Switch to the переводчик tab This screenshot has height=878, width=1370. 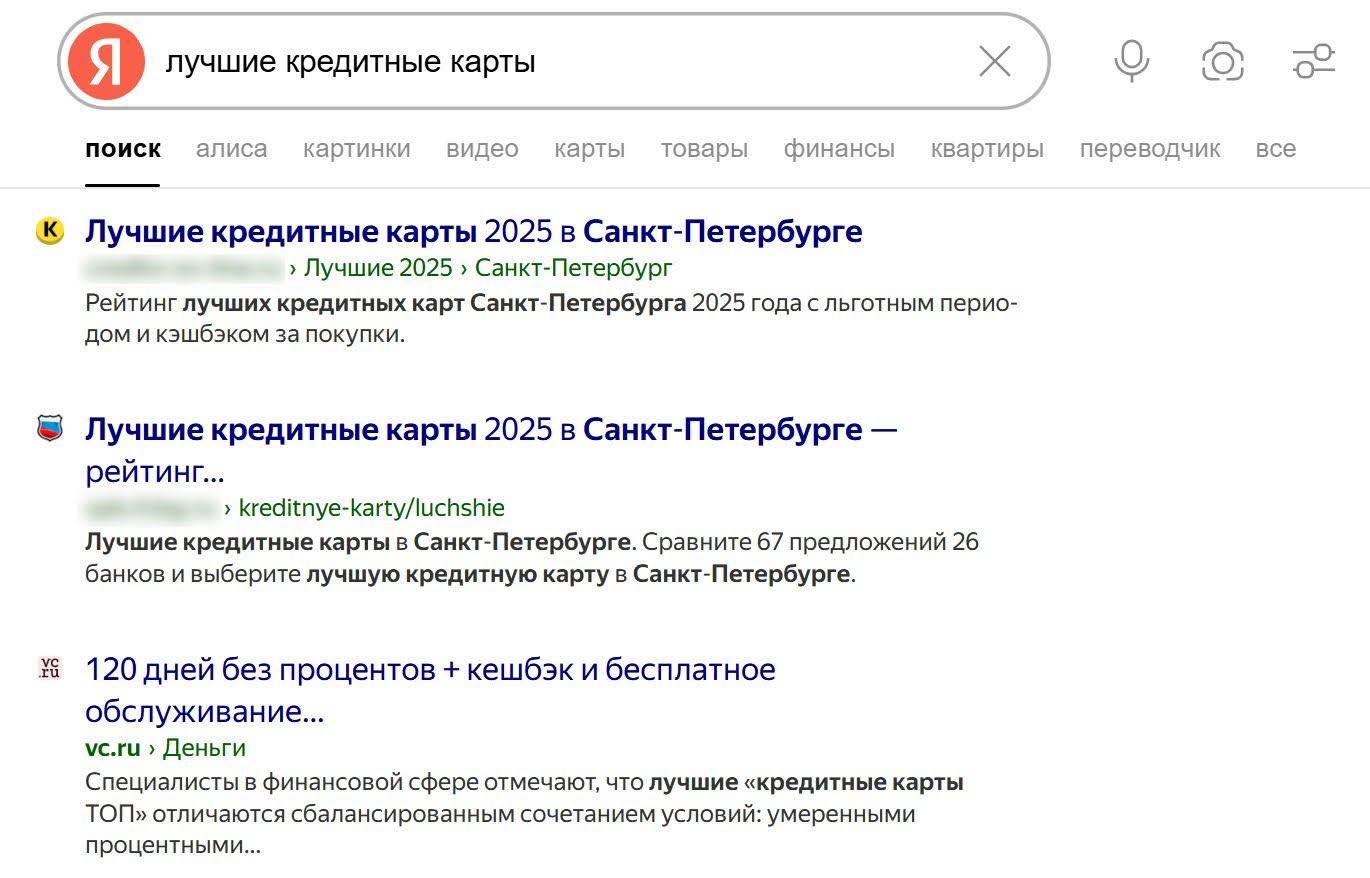(1150, 148)
